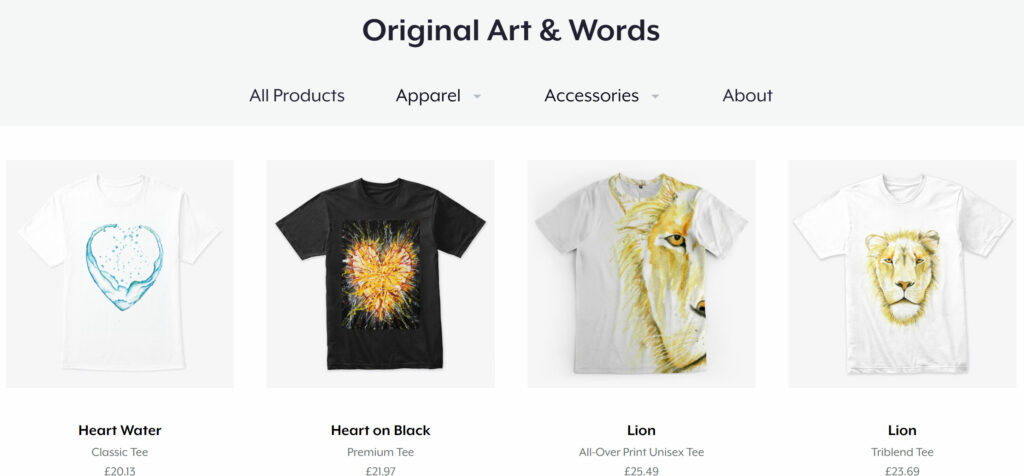Go to the About page

click(747, 95)
